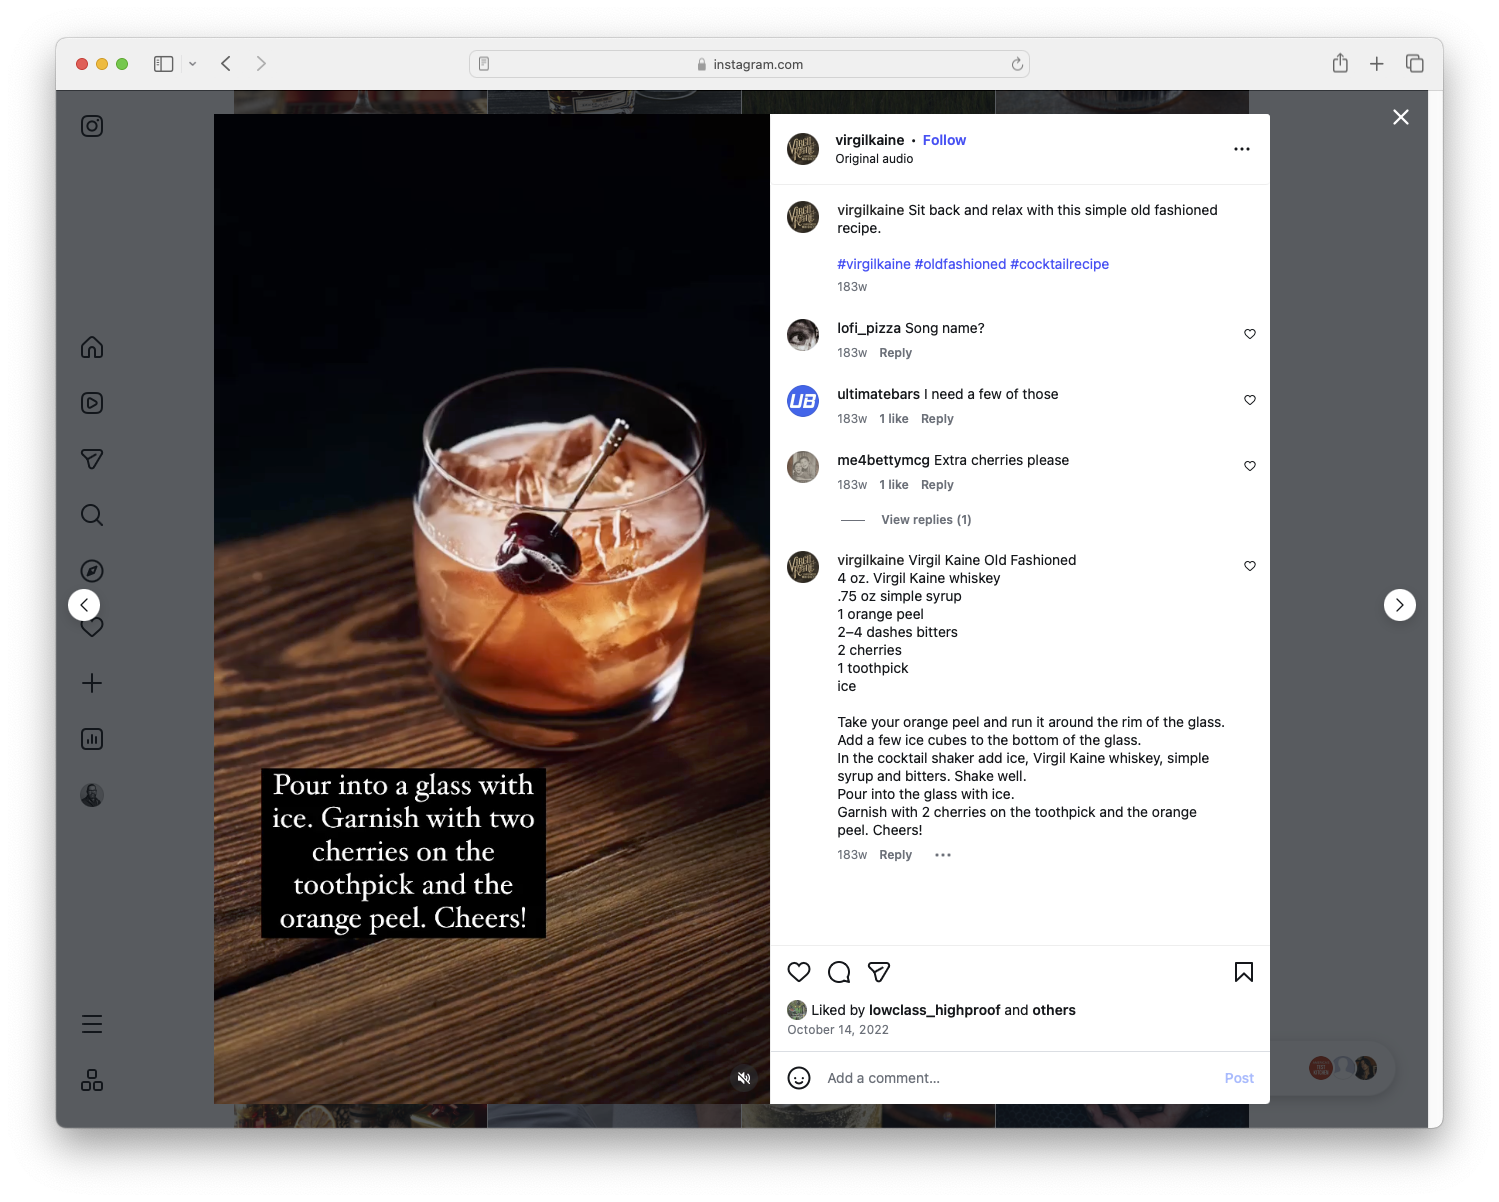Like the post with the heart icon
Viewport: 1499px width, 1202px height.
798,972
